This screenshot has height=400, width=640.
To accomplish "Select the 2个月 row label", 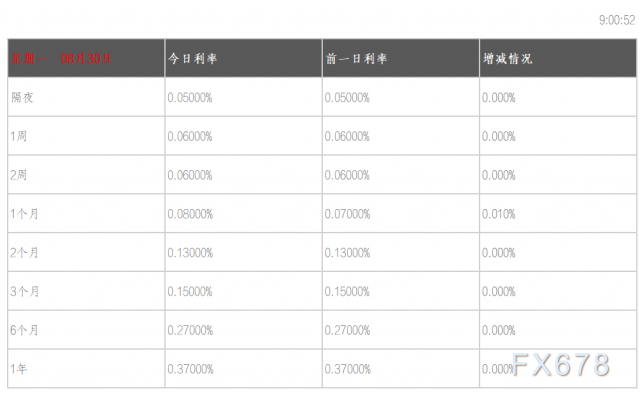I will [x=24, y=253].
